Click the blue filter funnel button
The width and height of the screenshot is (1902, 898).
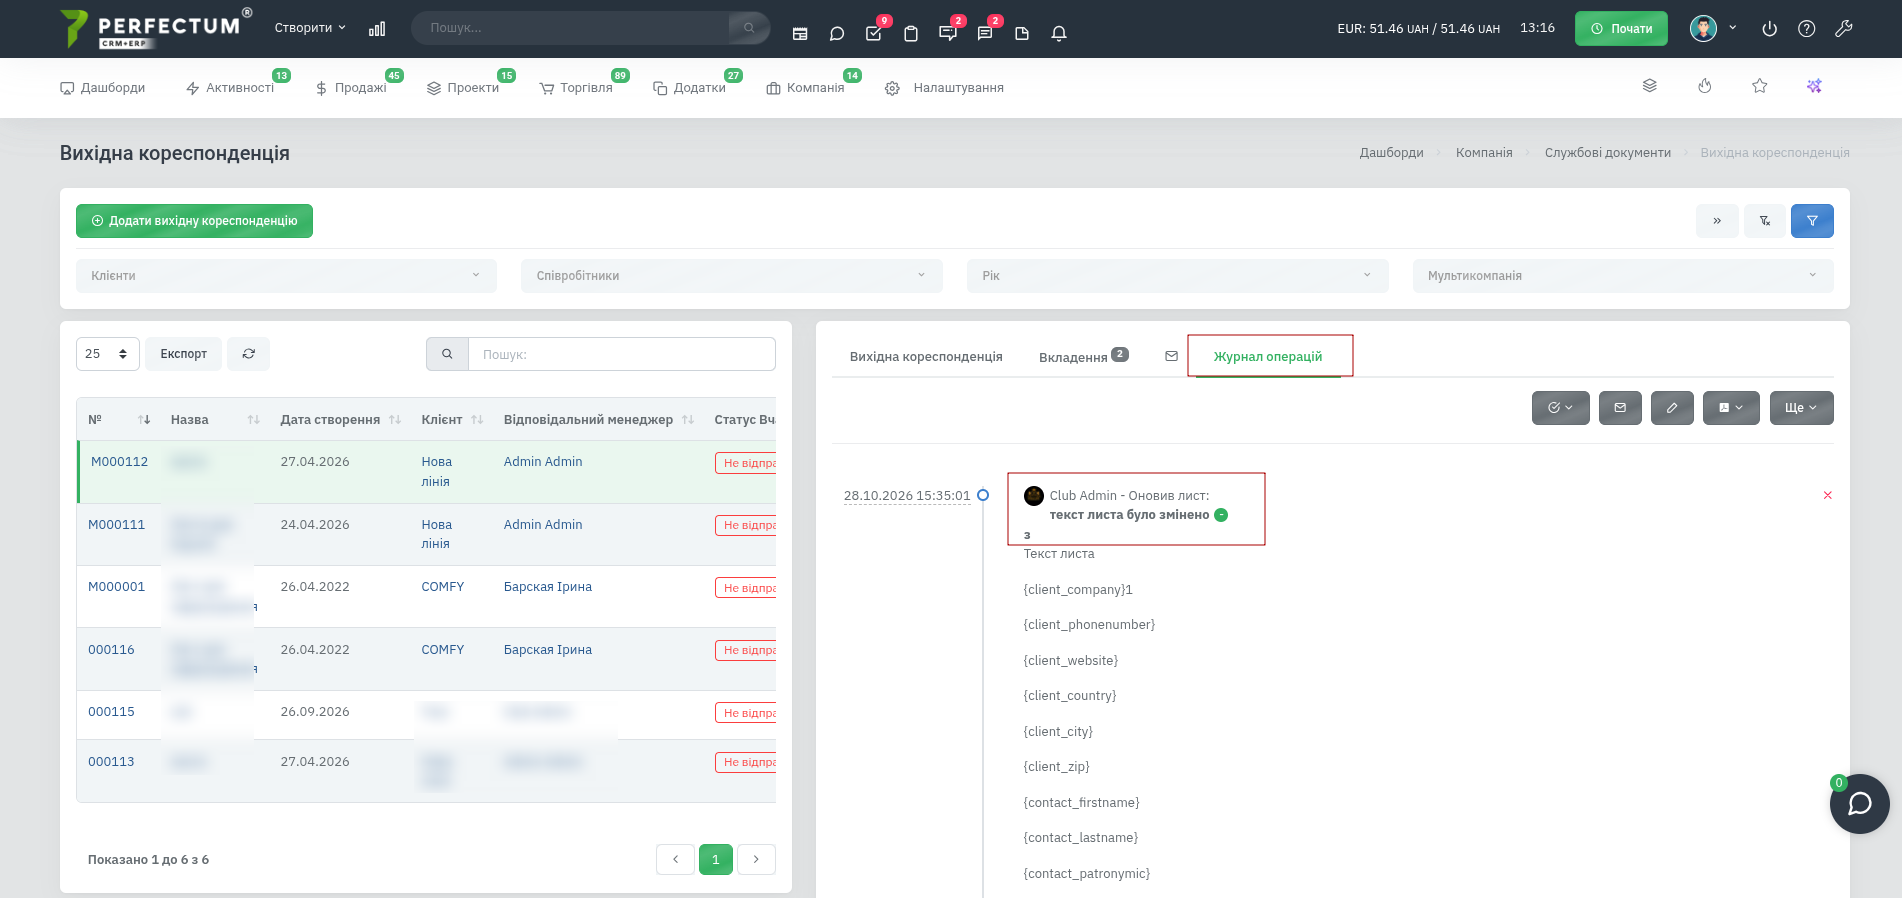point(1812,221)
